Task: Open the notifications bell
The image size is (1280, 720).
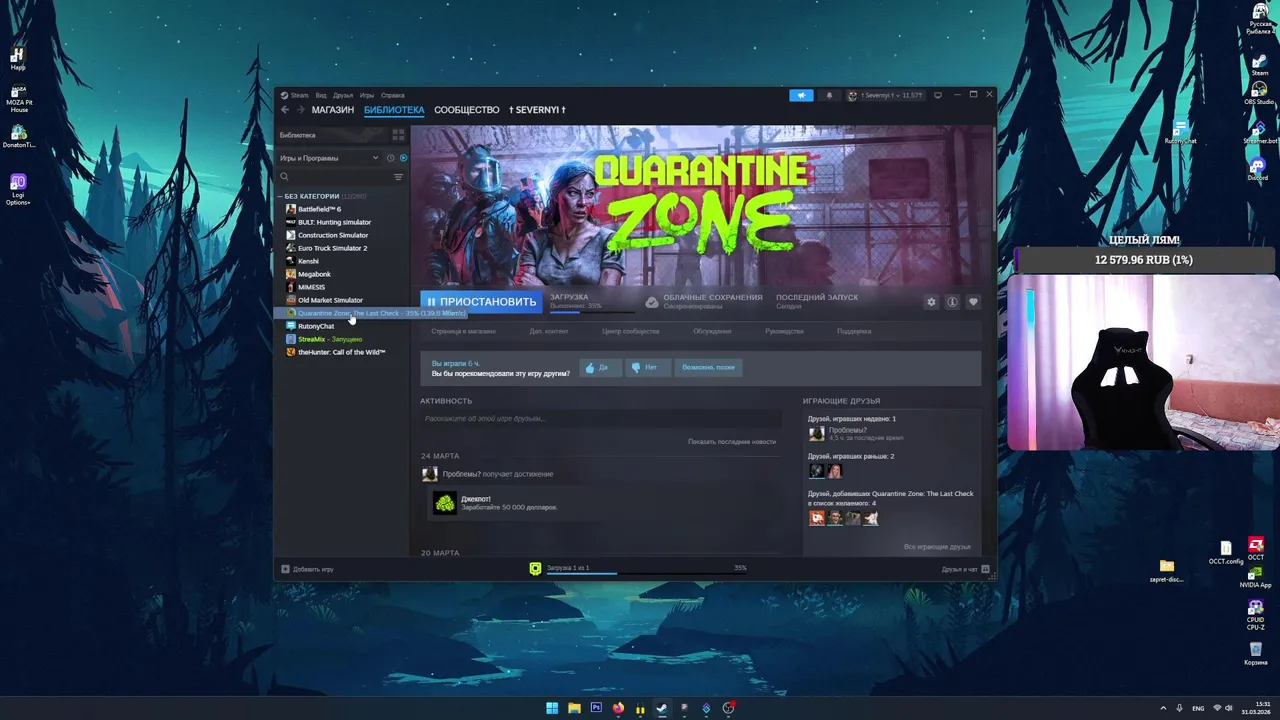Action: 829,95
